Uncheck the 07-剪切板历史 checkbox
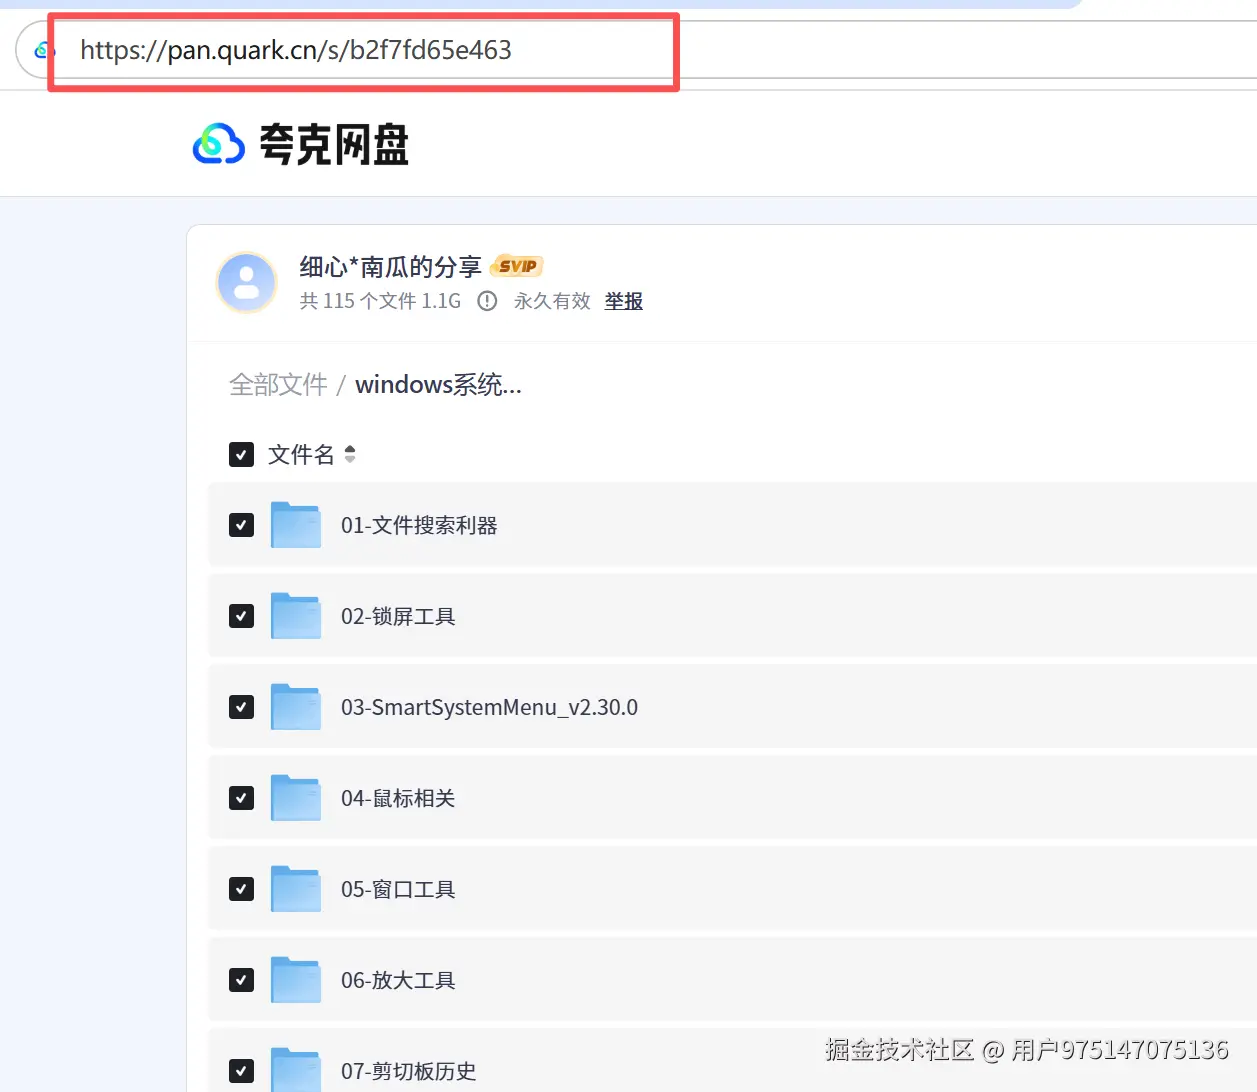The height and width of the screenshot is (1092, 1257). (241, 1071)
